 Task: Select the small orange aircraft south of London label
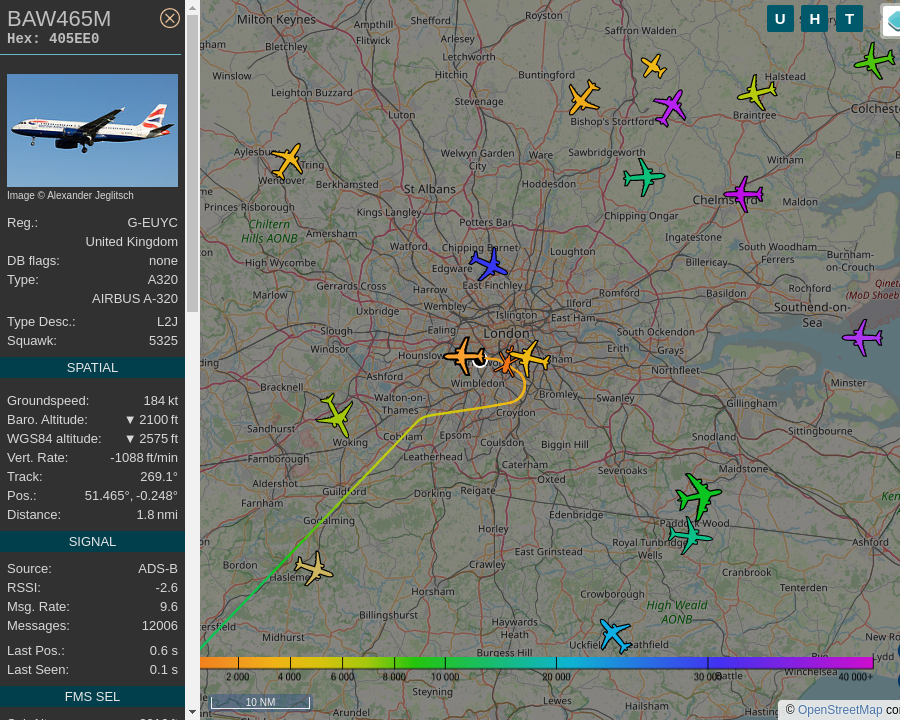click(506, 361)
